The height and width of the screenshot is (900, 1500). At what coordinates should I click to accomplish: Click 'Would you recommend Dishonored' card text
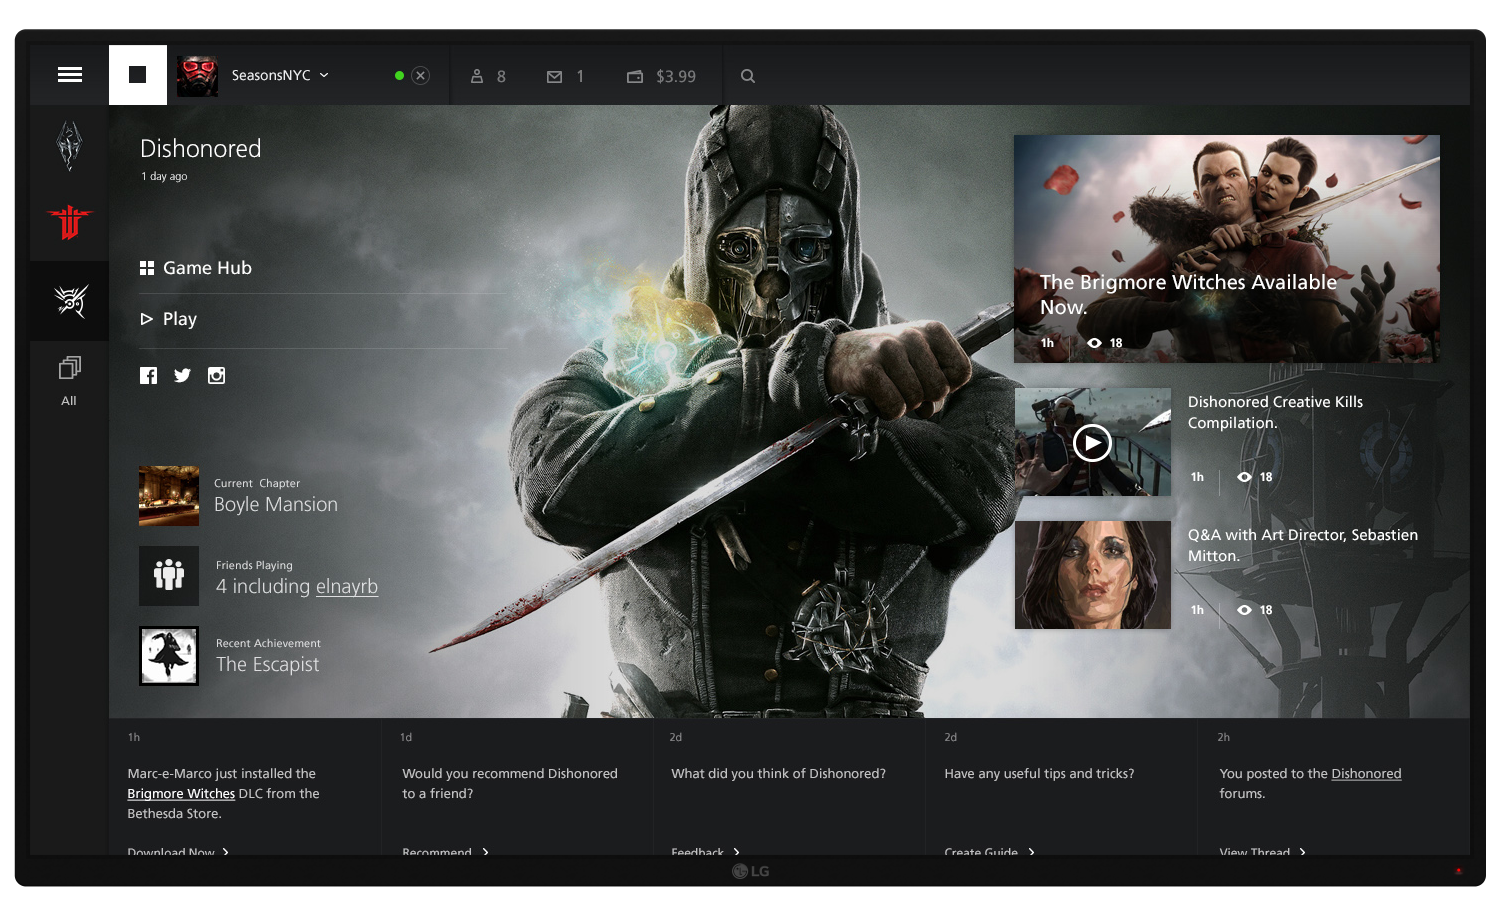(510, 784)
